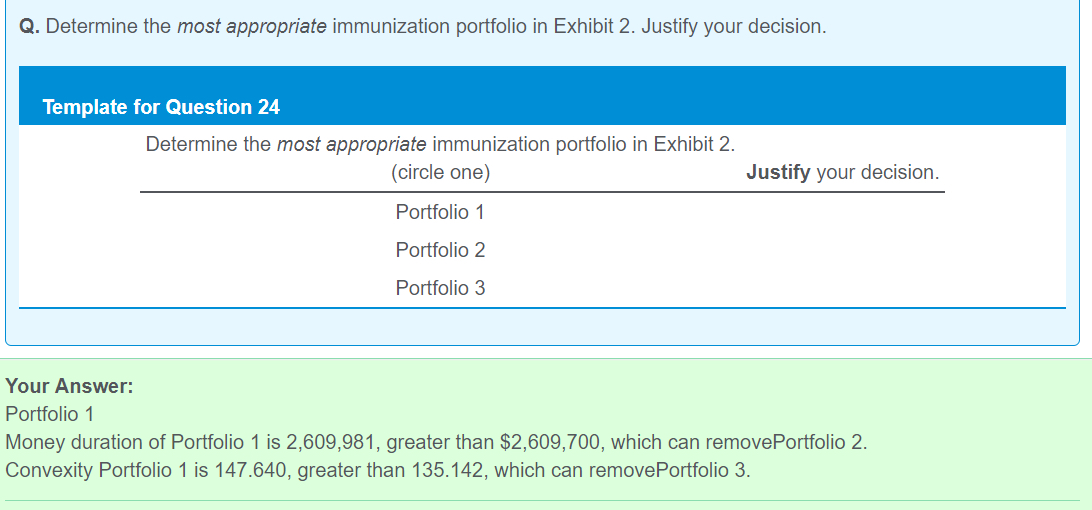1092x510 pixels.
Task: Click the "Your Answer:" heading
Action: point(69,386)
